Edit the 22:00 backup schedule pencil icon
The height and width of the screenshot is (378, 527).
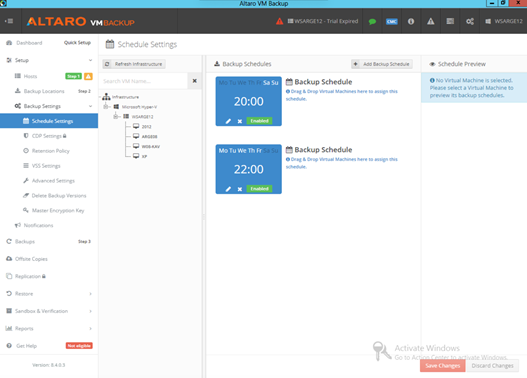228,189
